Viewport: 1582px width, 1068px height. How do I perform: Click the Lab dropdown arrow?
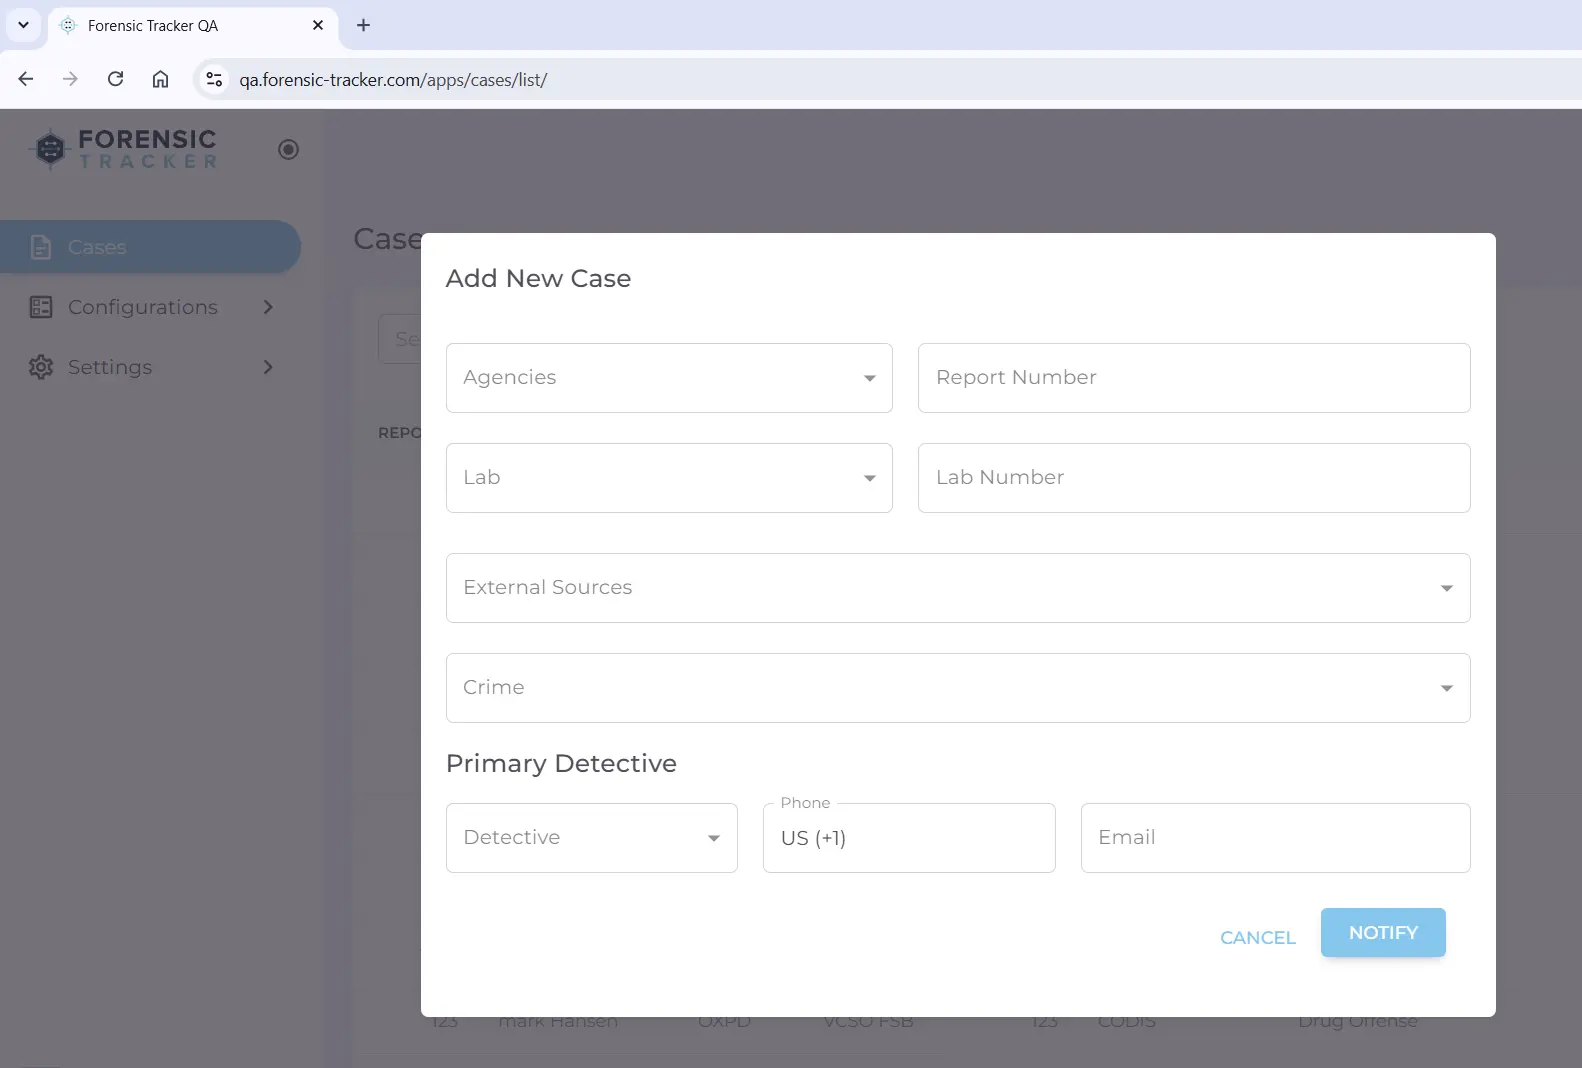[x=869, y=478]
